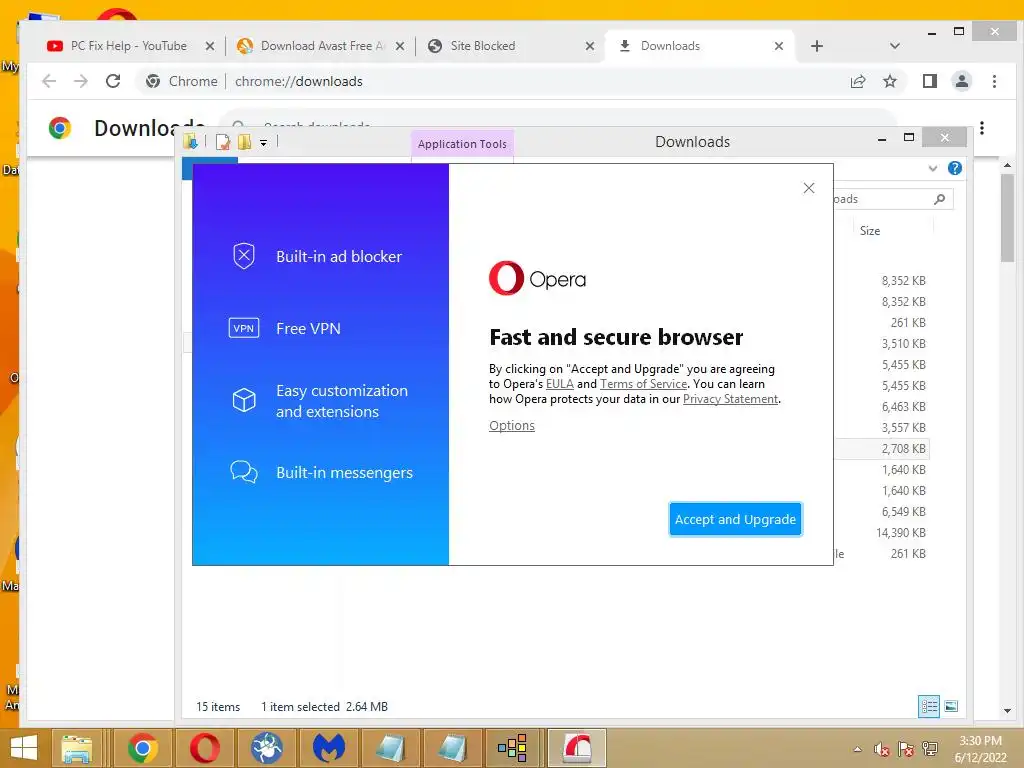Switch to the Site Blocked tab

[483, 46]
